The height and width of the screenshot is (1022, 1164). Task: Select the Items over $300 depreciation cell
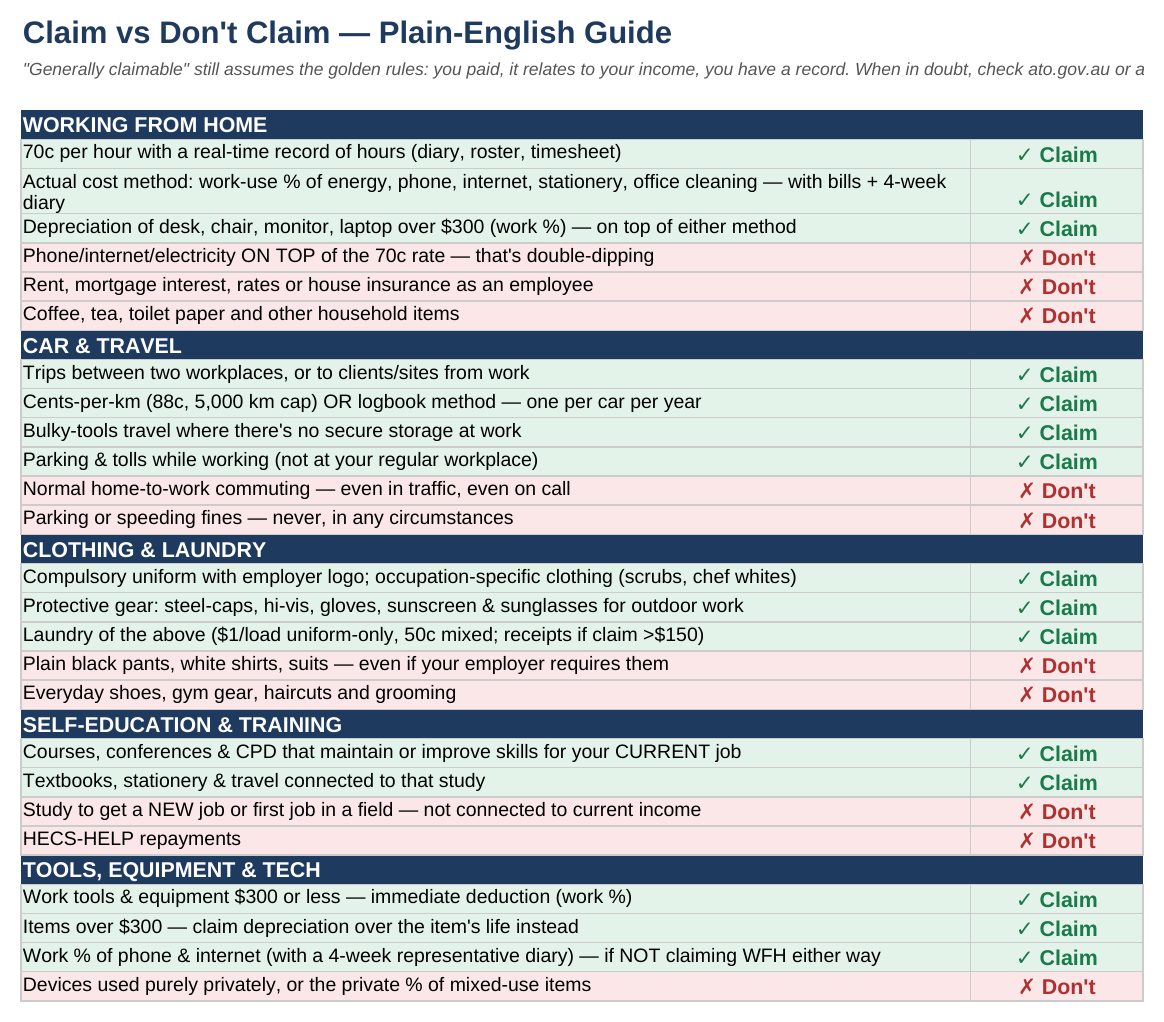point(496,928)
